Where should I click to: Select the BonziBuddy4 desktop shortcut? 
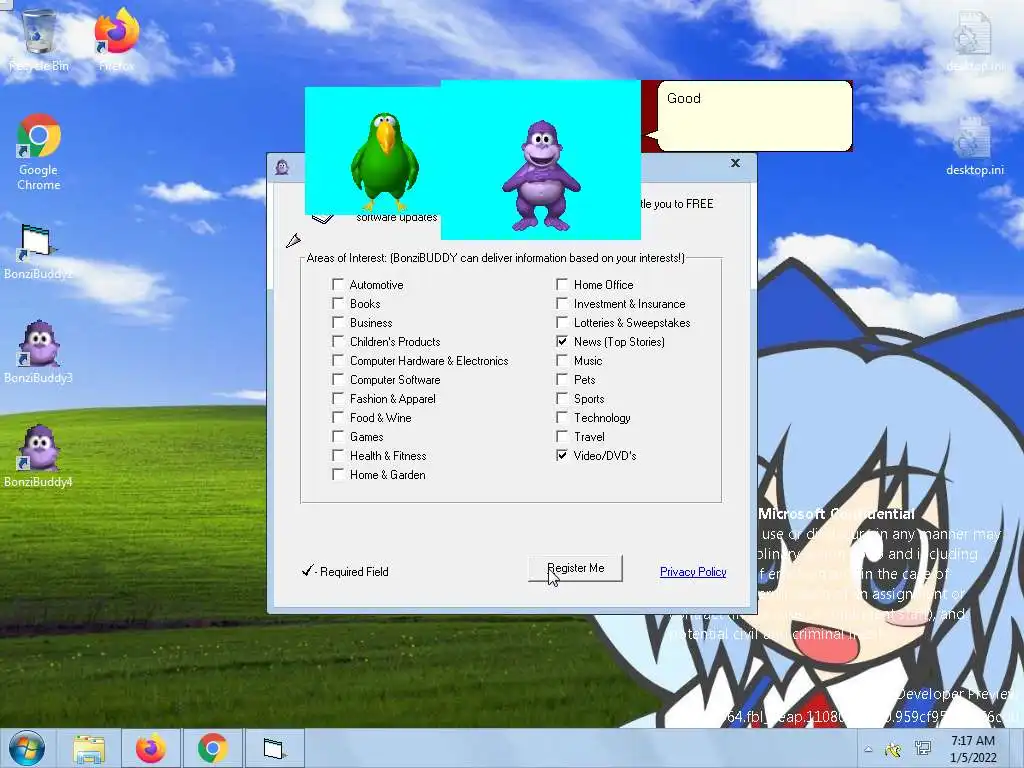click(38, 456)
